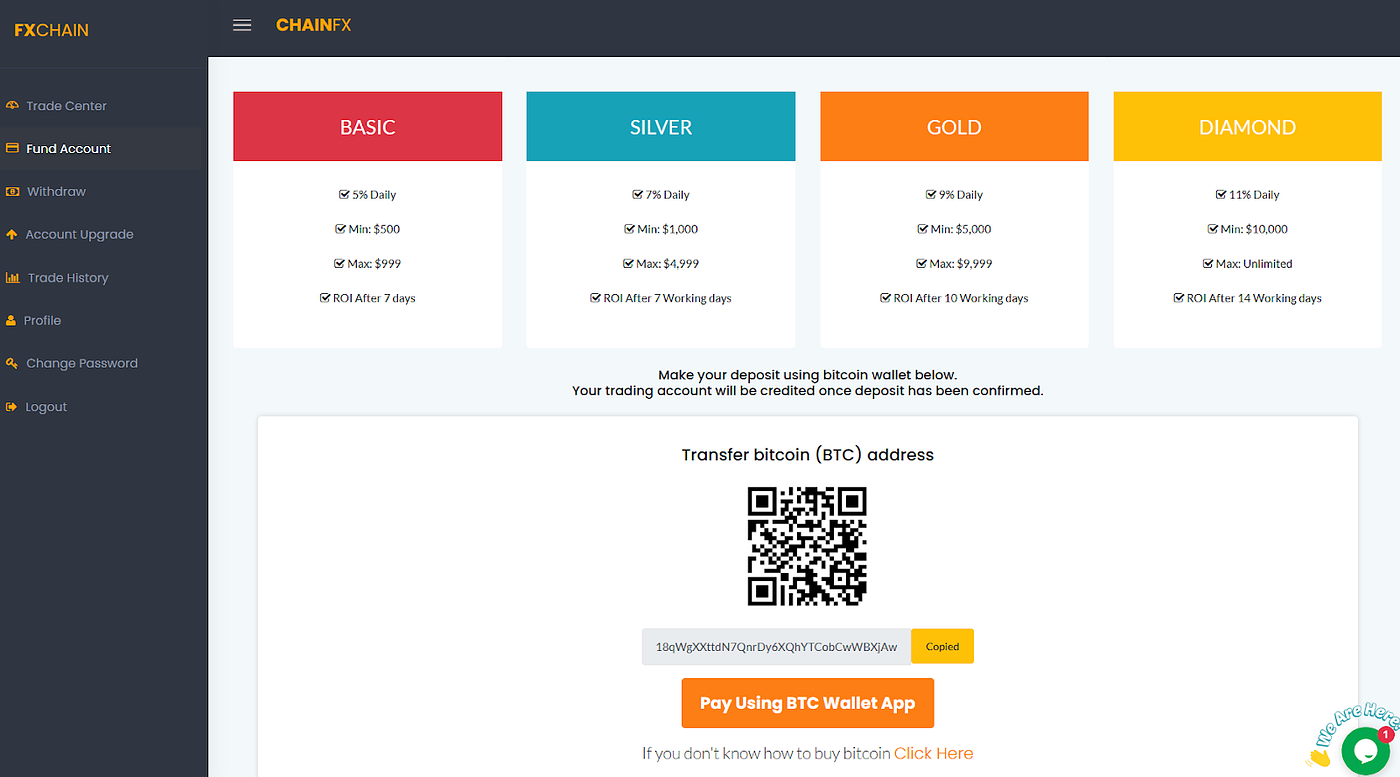Open Change Password page
Viewport: 1400px width, 777px height.
pyautogui.click(x=82, y=363)
